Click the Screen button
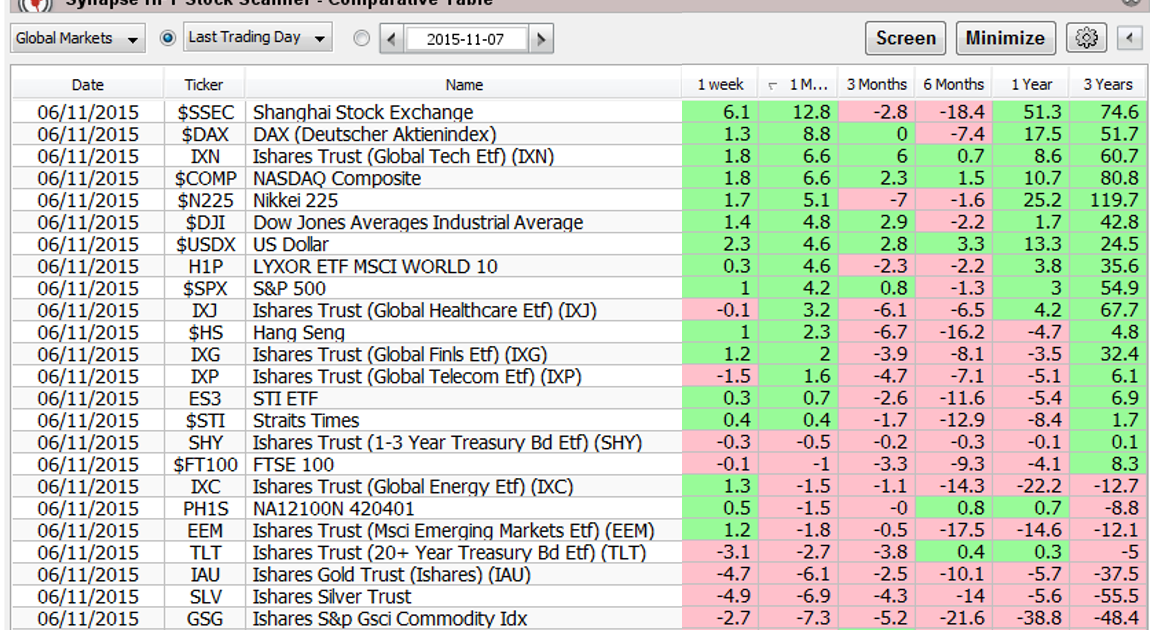1155x630 pixels. (905, 39)
